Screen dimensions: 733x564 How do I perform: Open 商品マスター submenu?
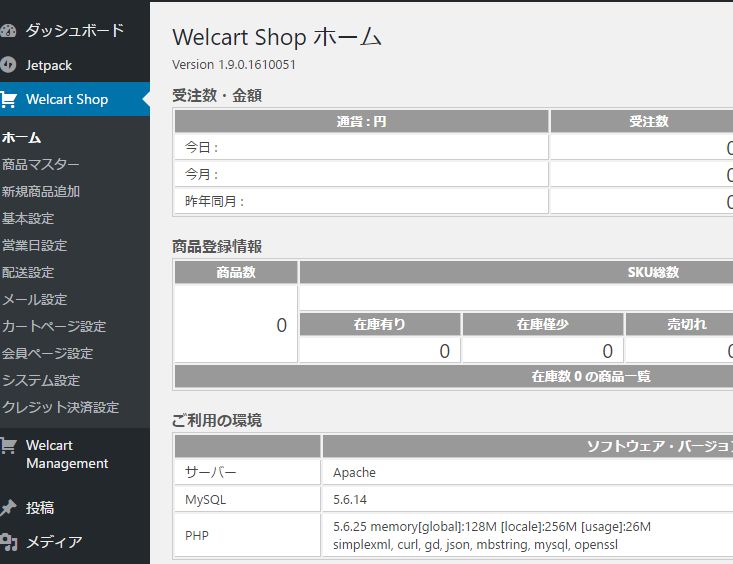click(x=41, y=165)
